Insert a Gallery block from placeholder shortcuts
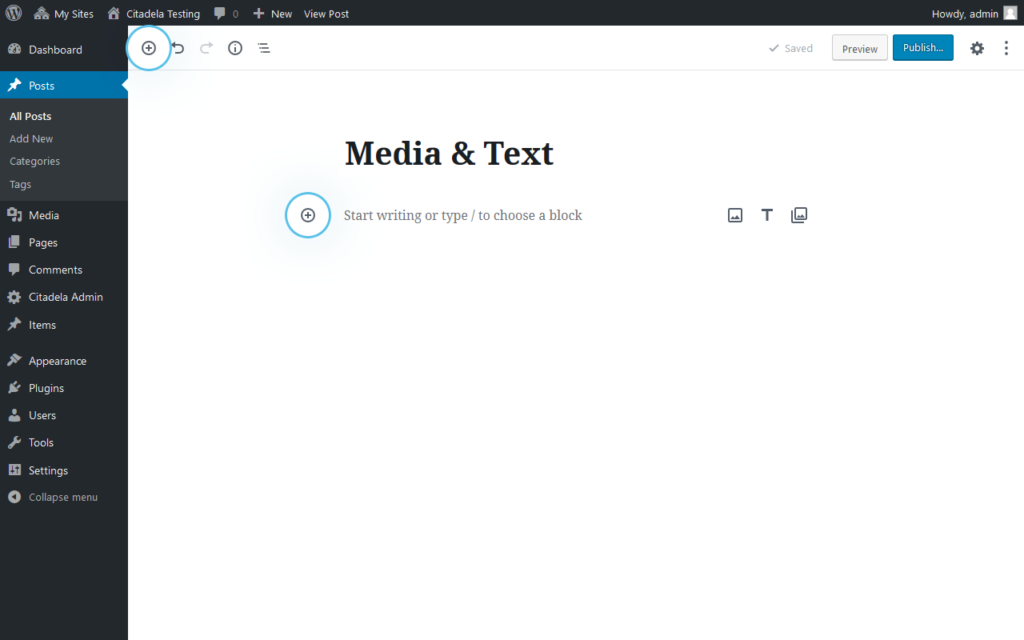The image size is (1024, 640). point(799,214)
